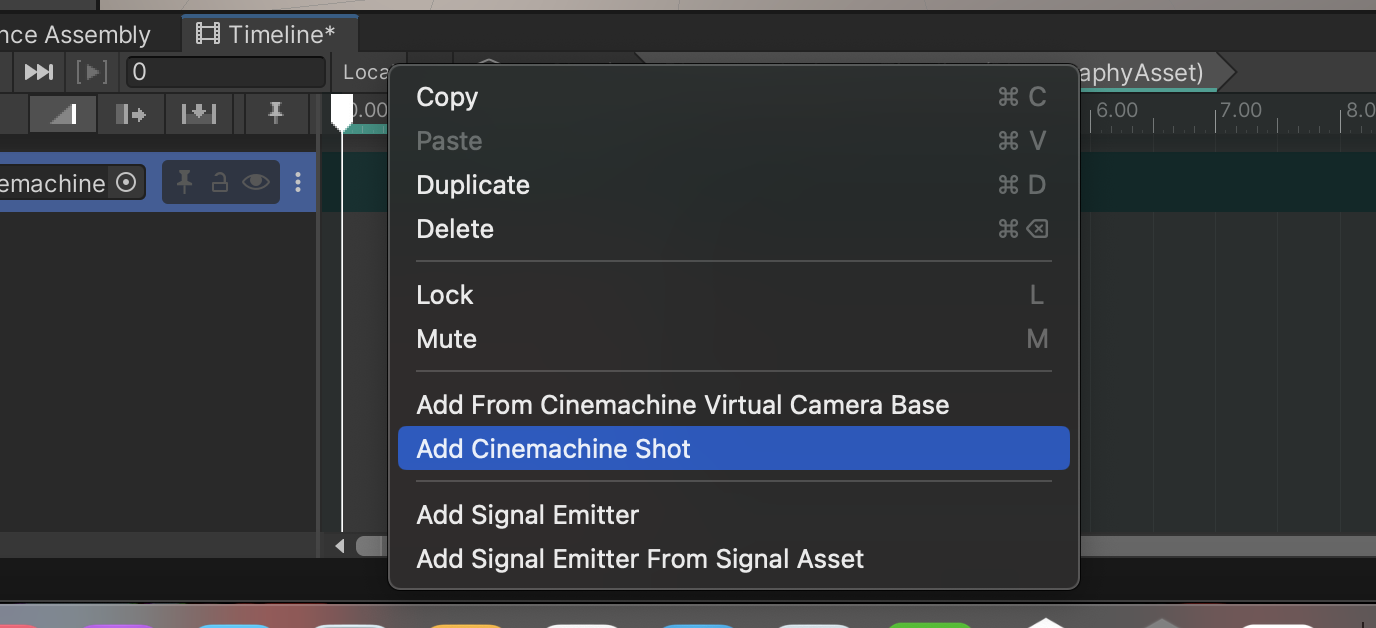Image resolution: width=1376 pixels, height=628 pixels.
Task: Hide the Cinemachine track with eye icon
Action: point(256,182)
